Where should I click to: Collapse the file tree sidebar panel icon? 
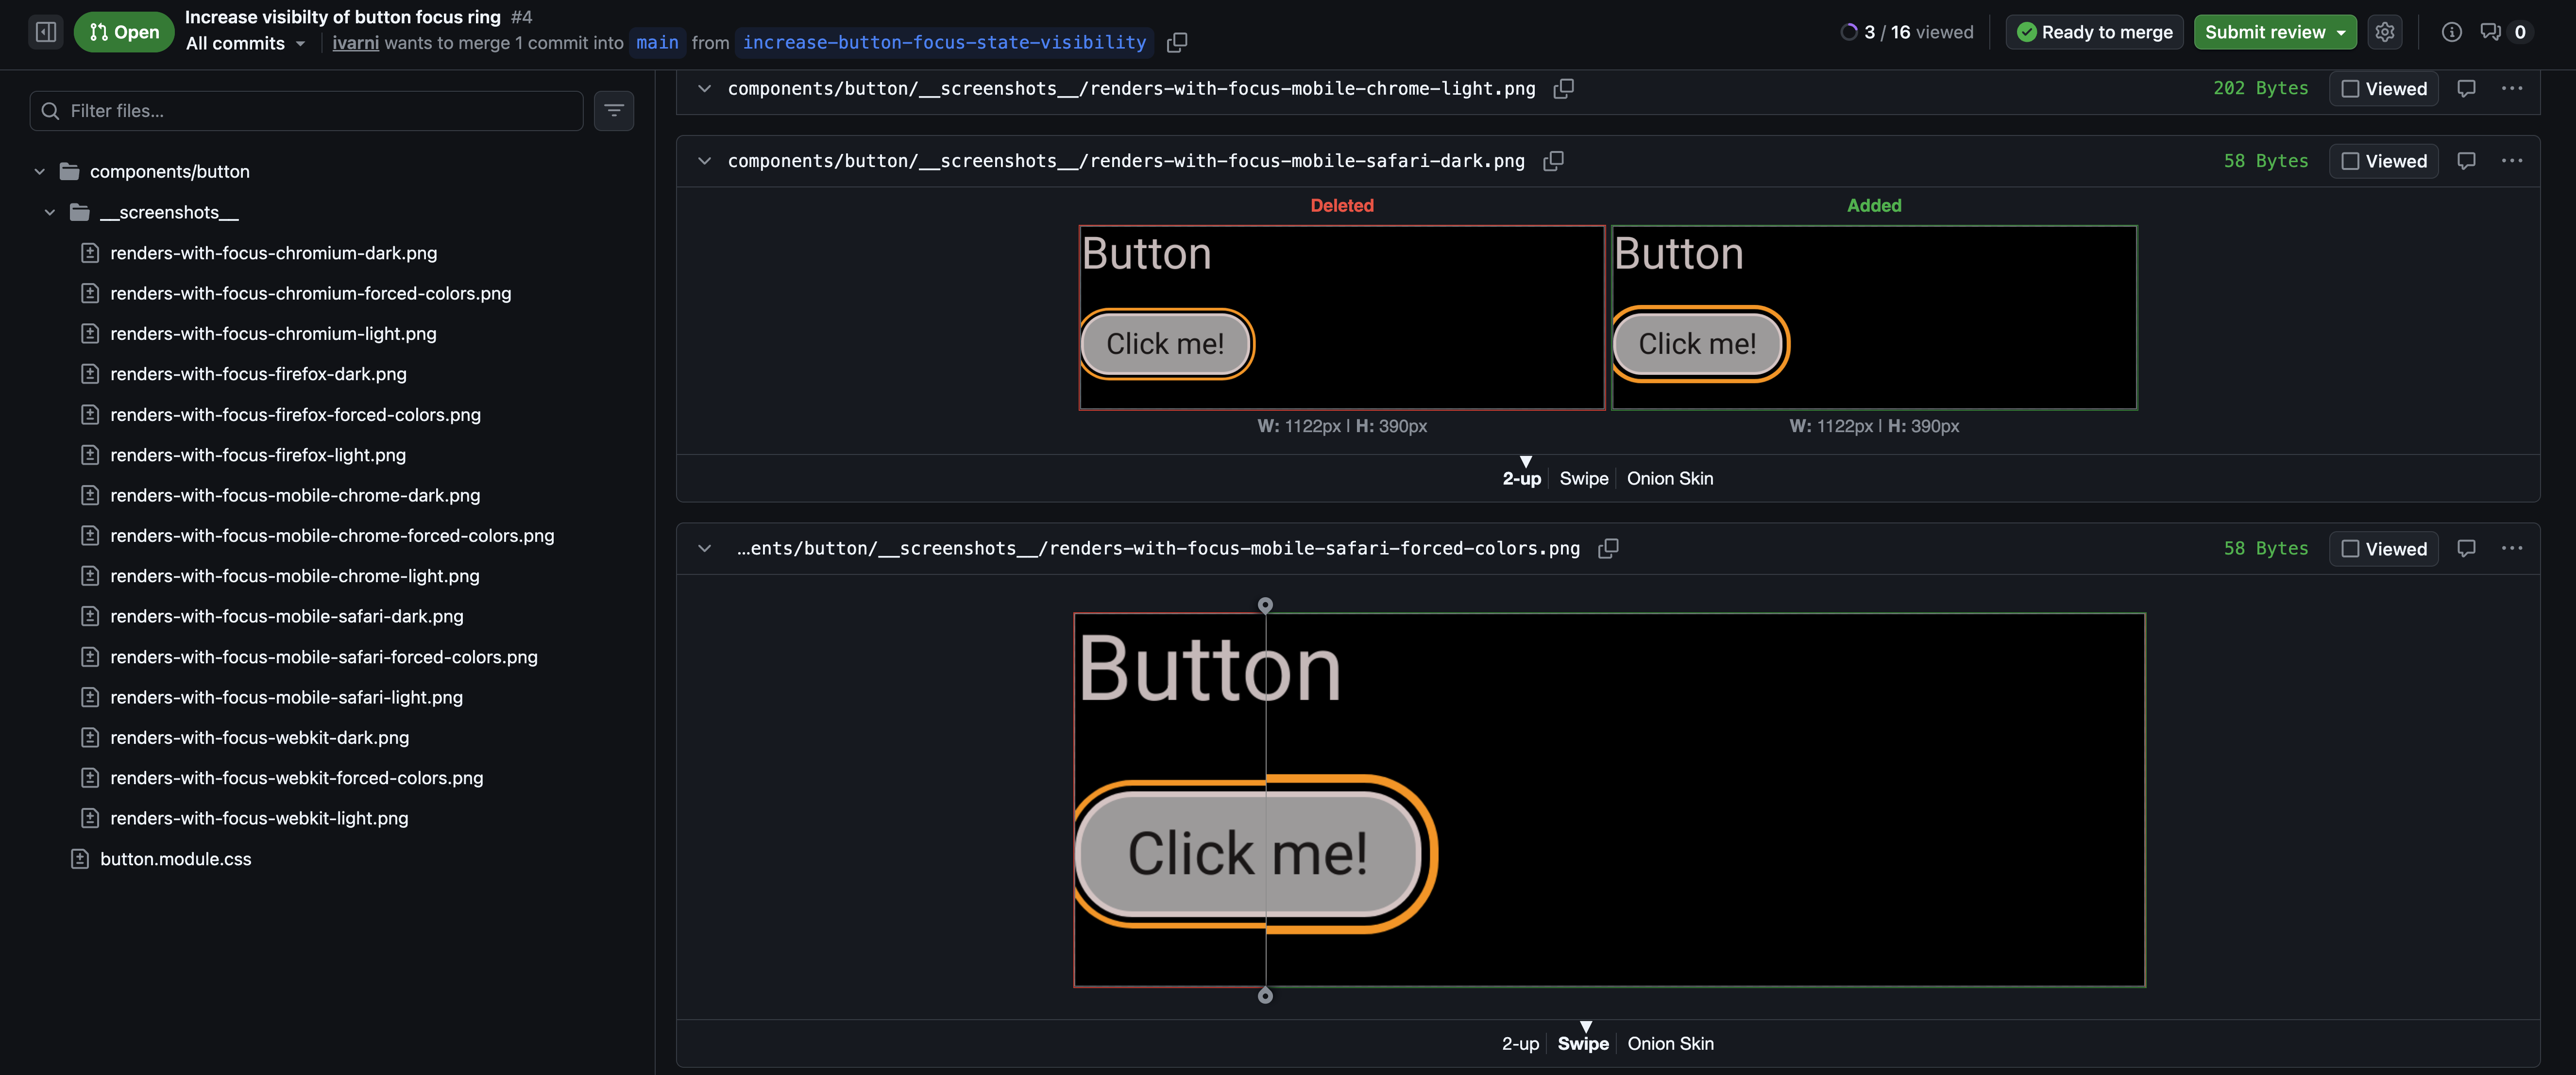46,32
